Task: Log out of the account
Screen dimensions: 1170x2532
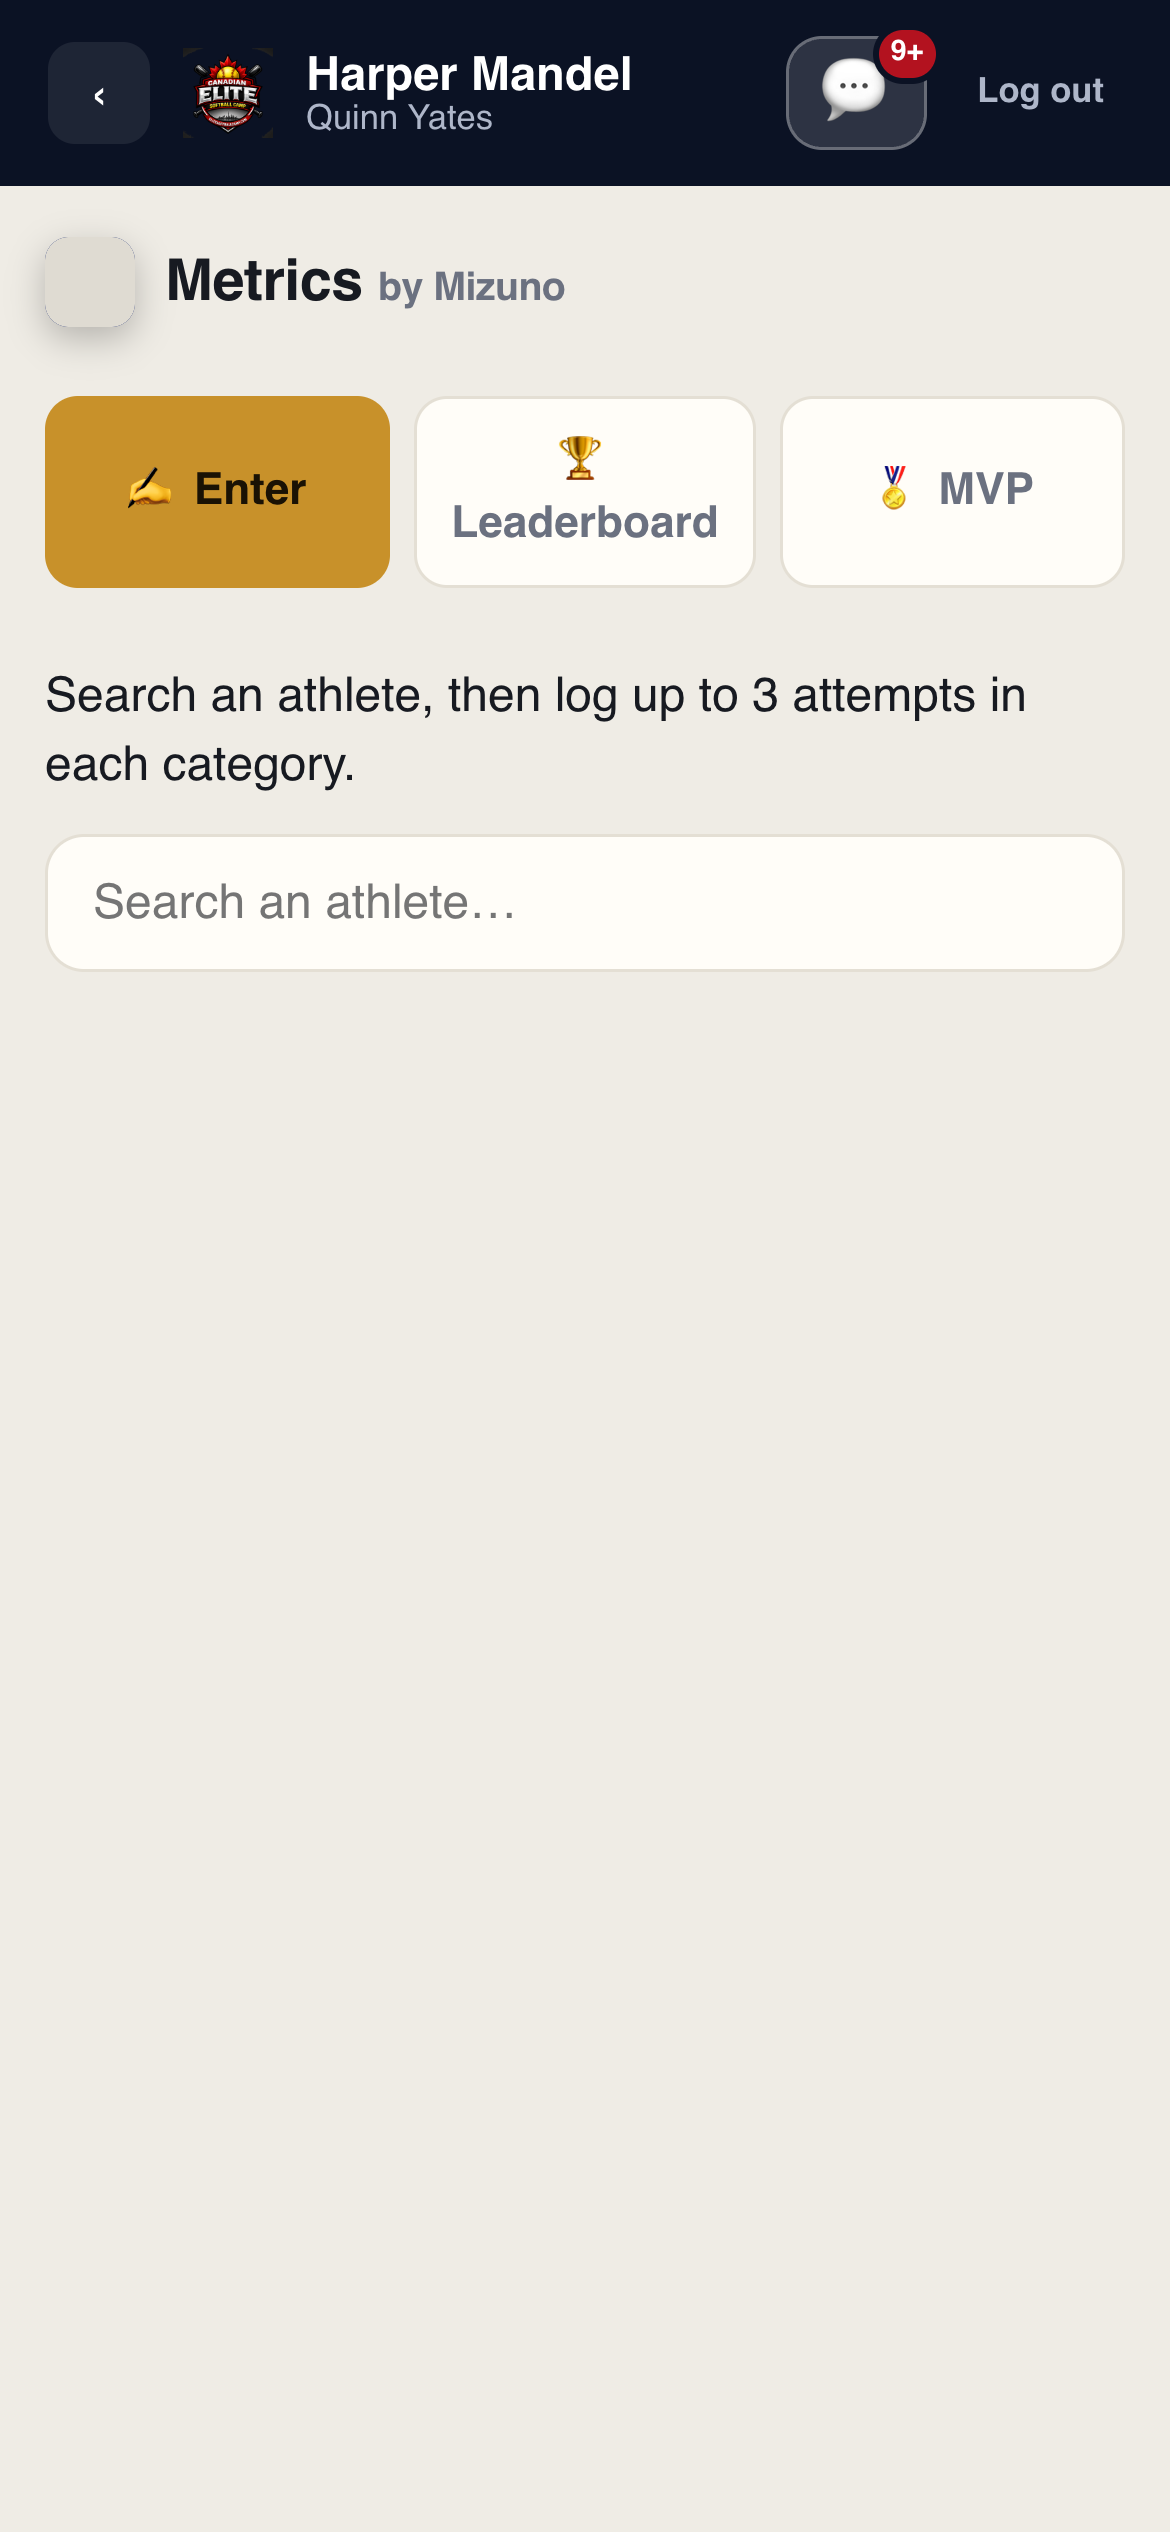Action: pyautogui.click(x=1040, y=91)
